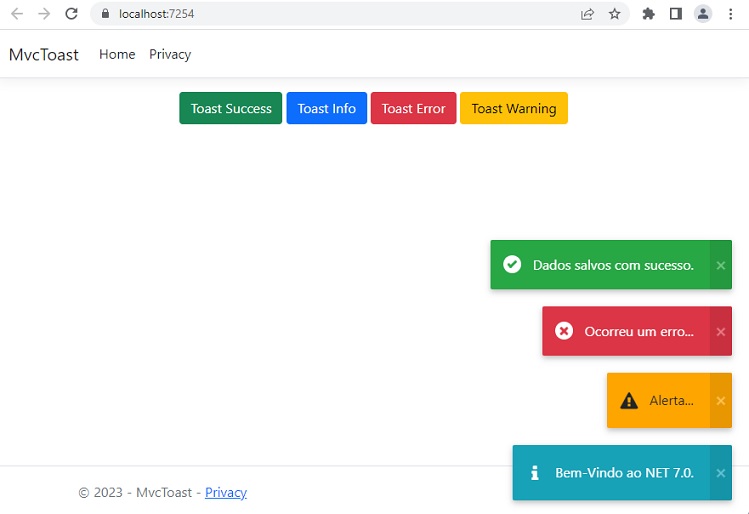Click the Toast Error button
Image resolution: width=749 pixels, height=514 pixels.
pos(414,108)
